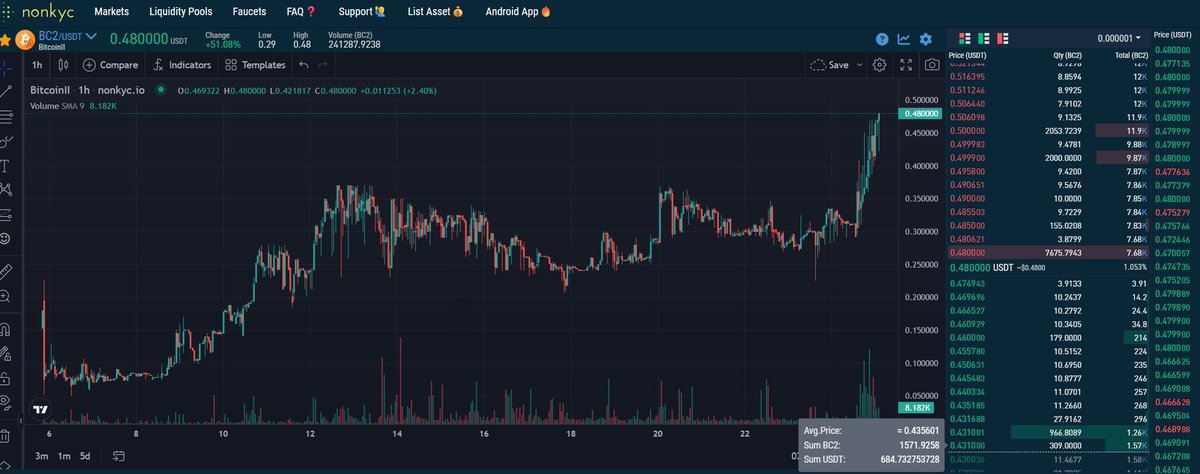Click the 0.480000 ask row with 7675.7943

(x=1046, y=253)
